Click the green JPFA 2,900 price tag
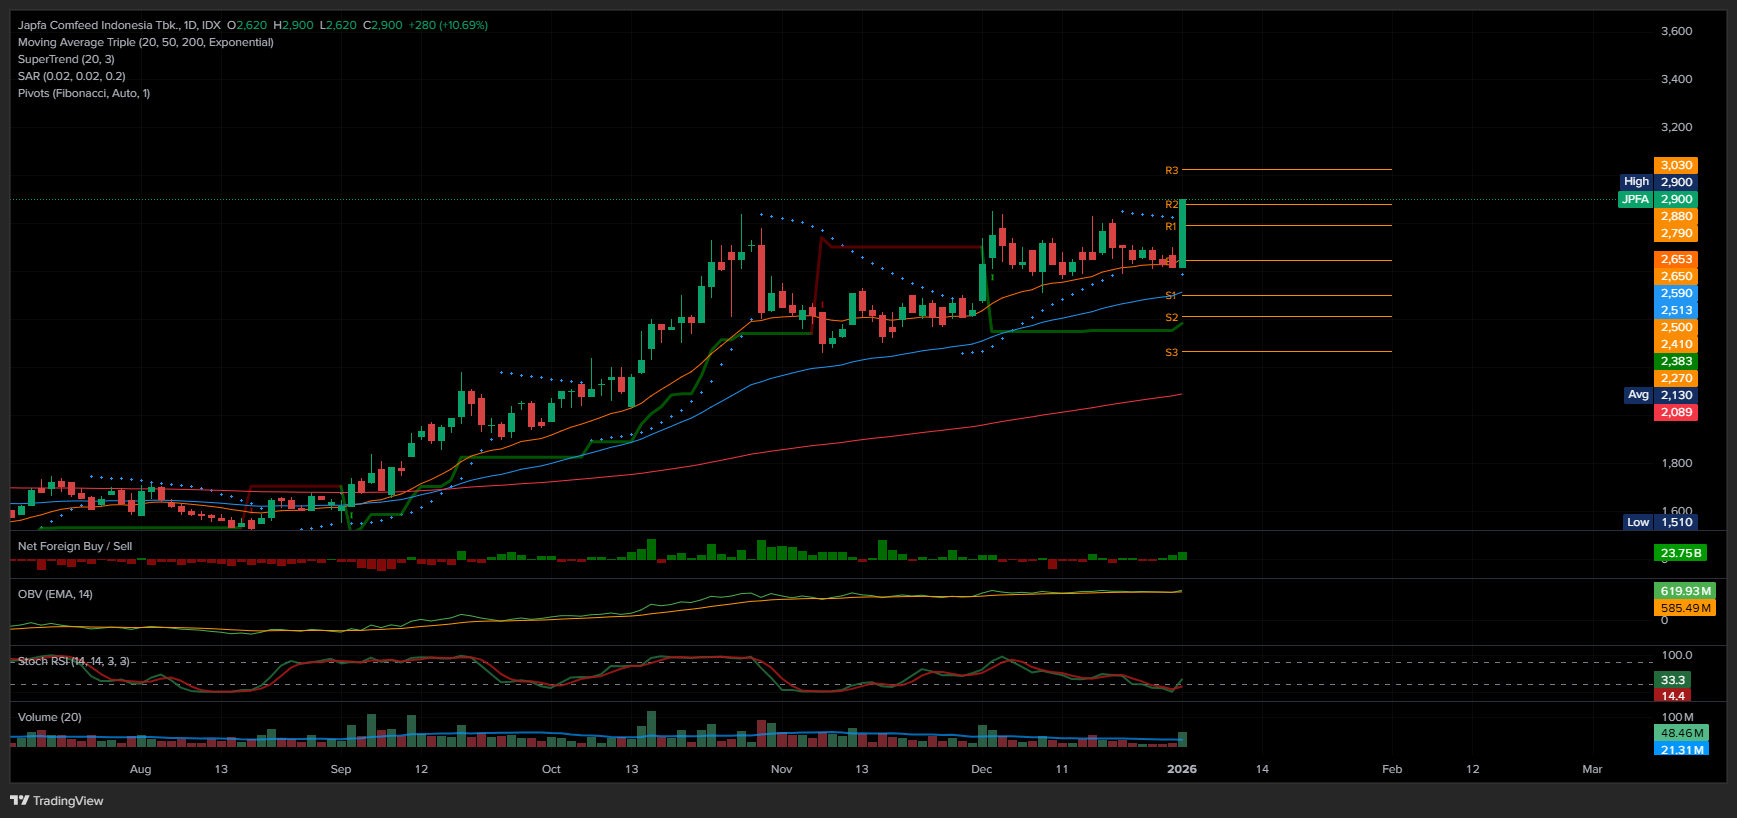Screen dimensions: 1737x818 point(1658,199)
